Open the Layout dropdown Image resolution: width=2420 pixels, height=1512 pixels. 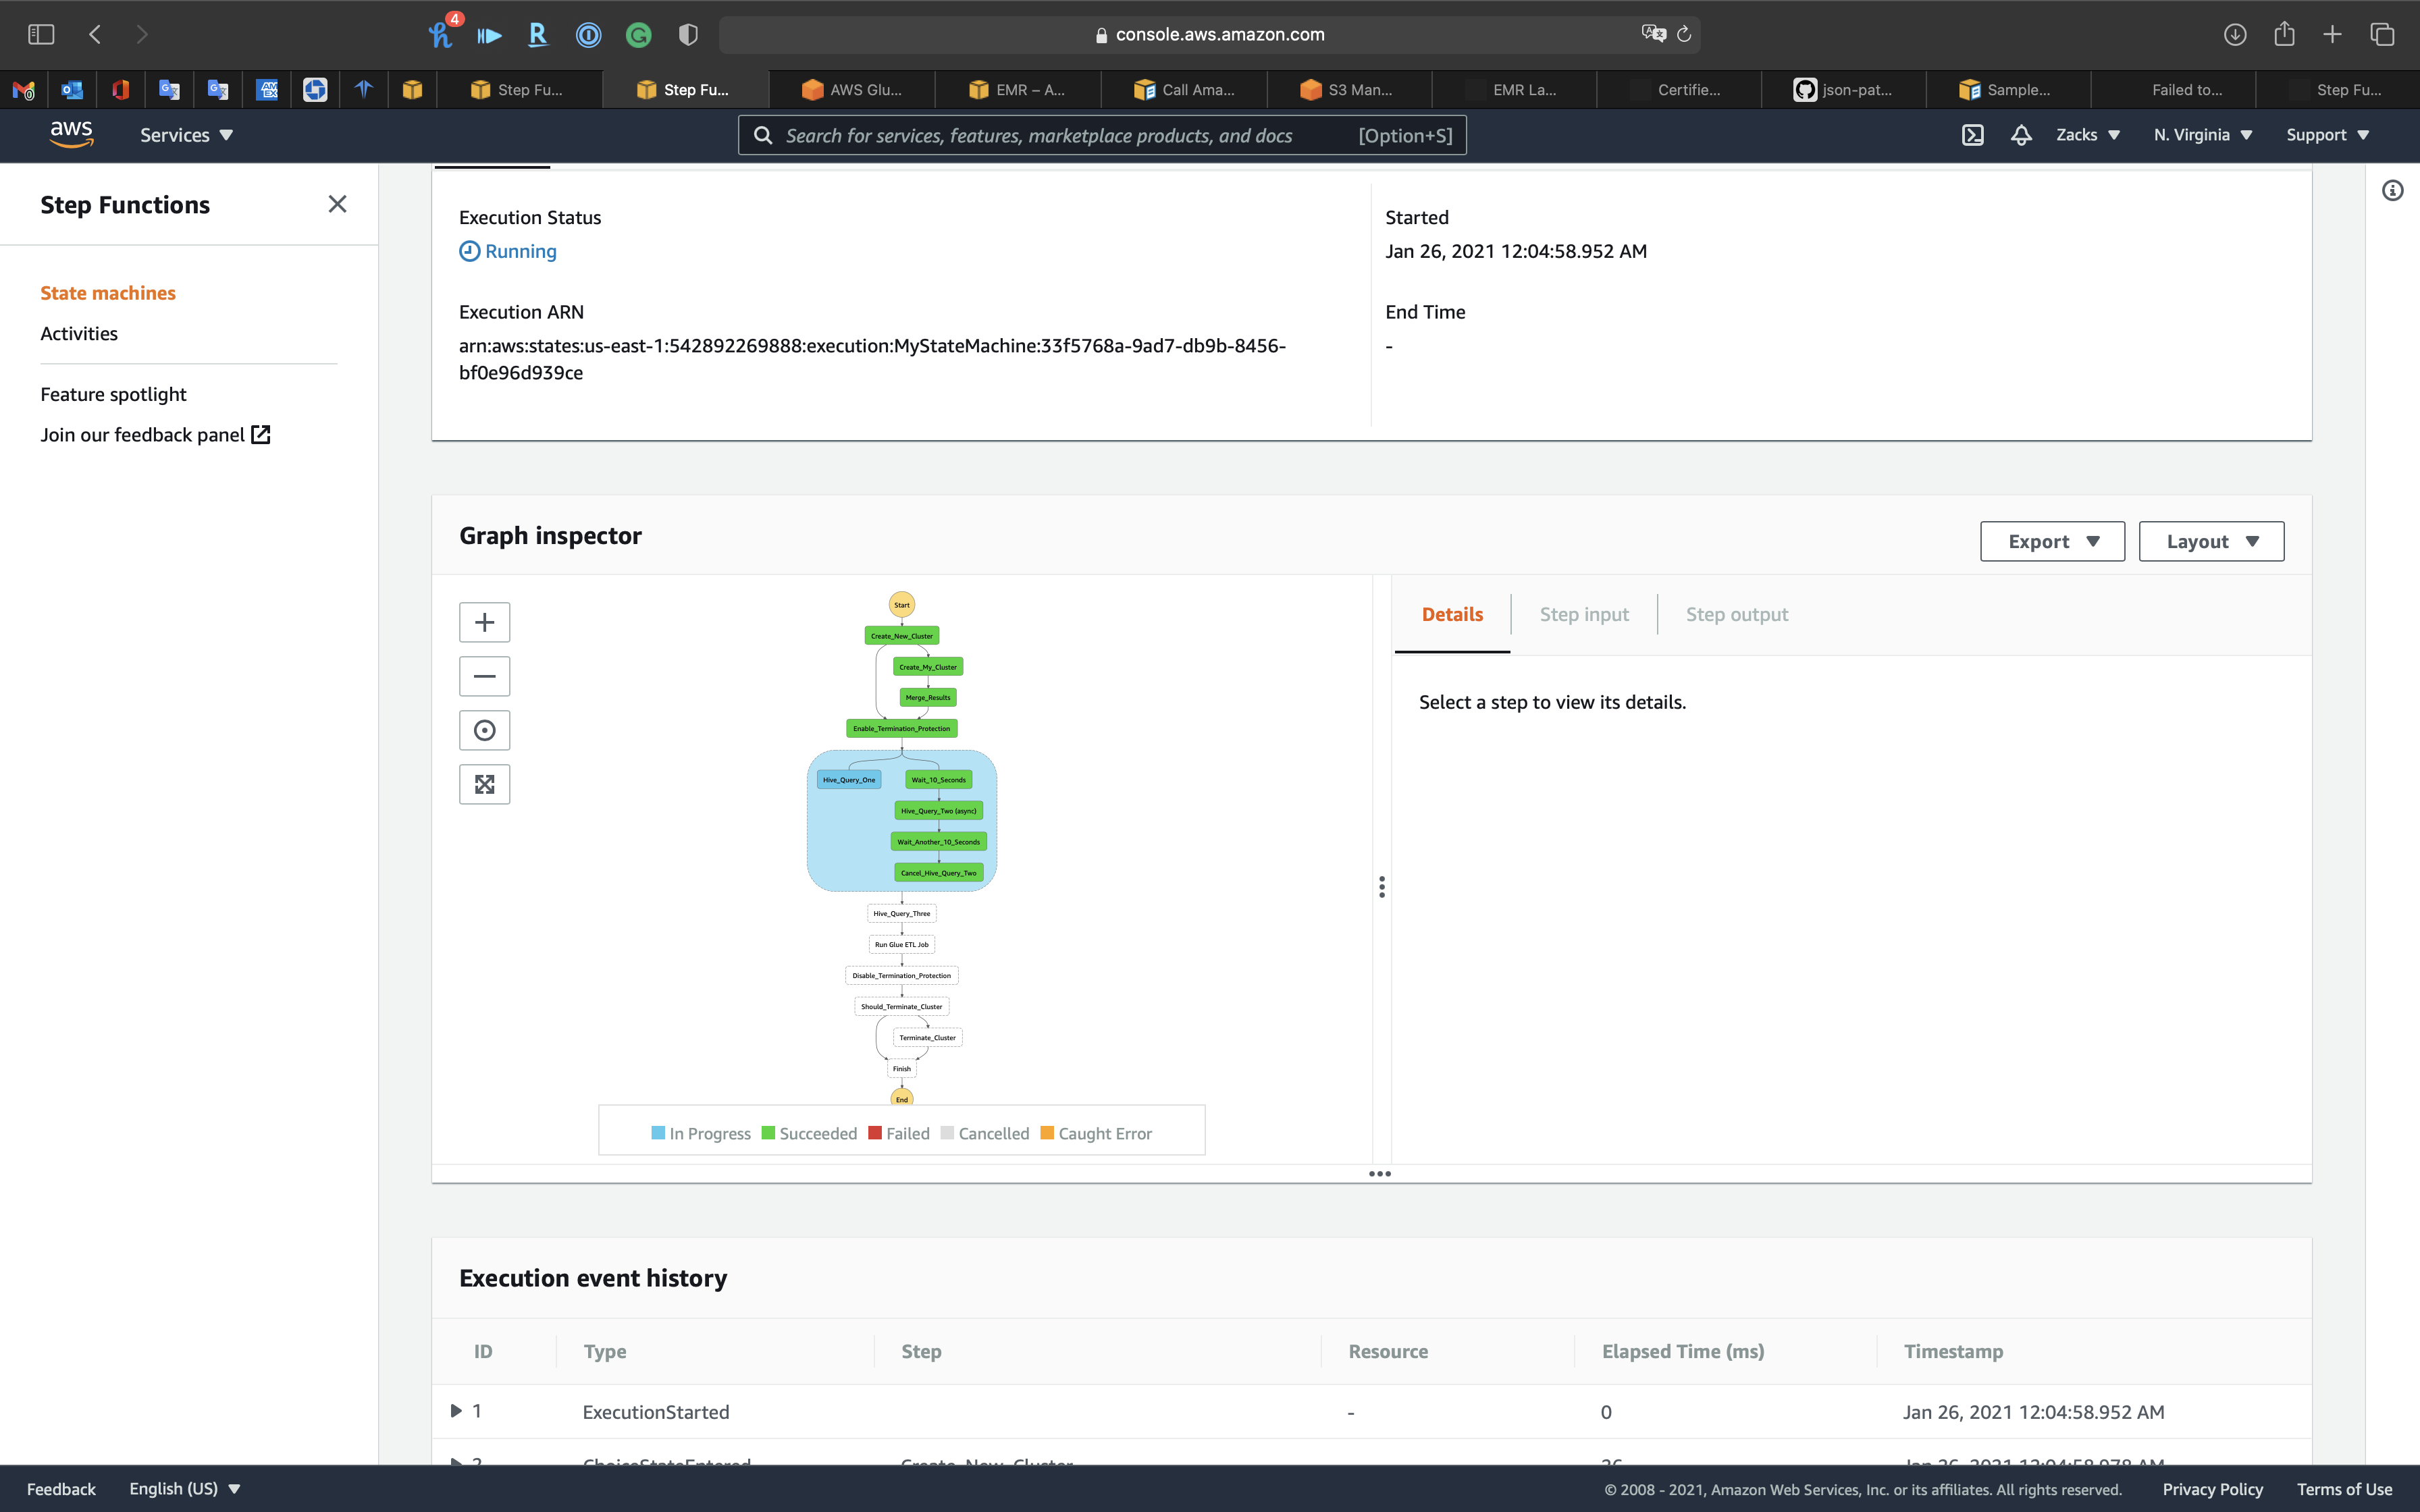[x=2211, y=541]
